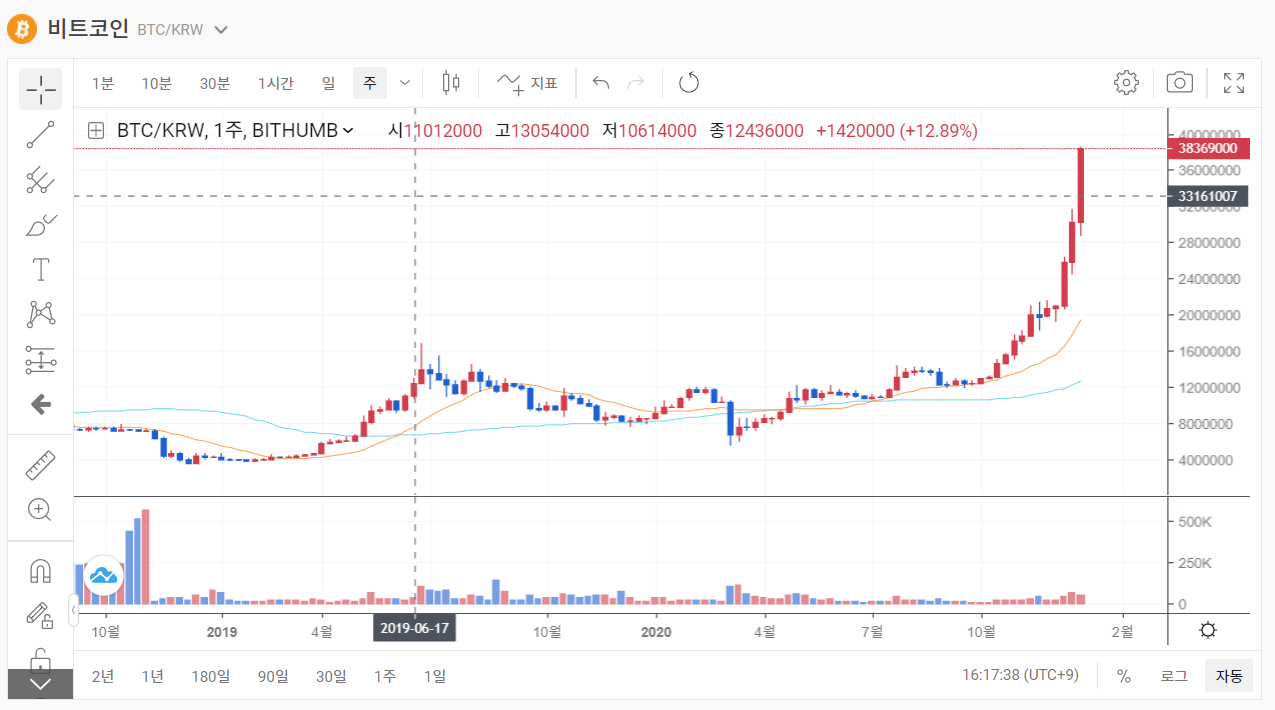Screen dimensions: 1275x710
Task: Click the 2020 label on time axis
Action: click(x=656, y=632)
